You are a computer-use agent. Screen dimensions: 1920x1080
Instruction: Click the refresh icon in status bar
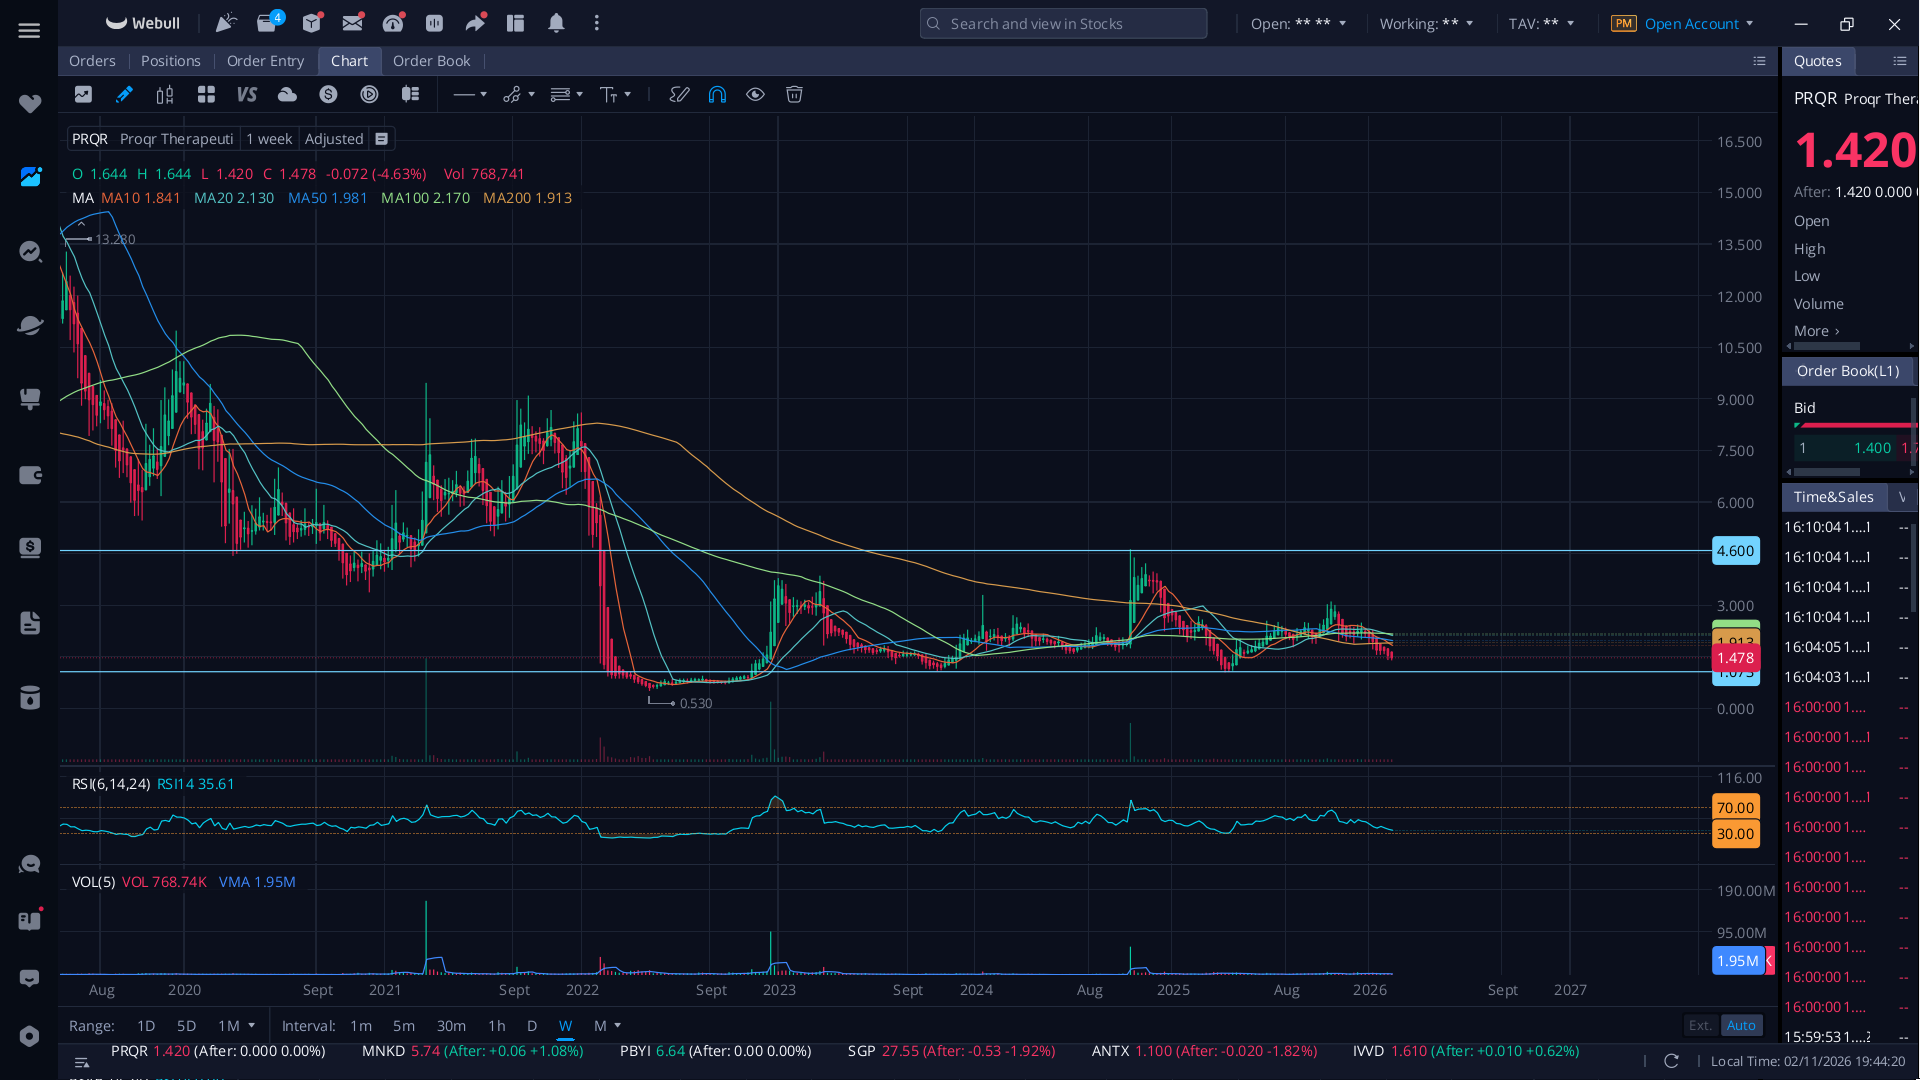pos(1671,1060)
